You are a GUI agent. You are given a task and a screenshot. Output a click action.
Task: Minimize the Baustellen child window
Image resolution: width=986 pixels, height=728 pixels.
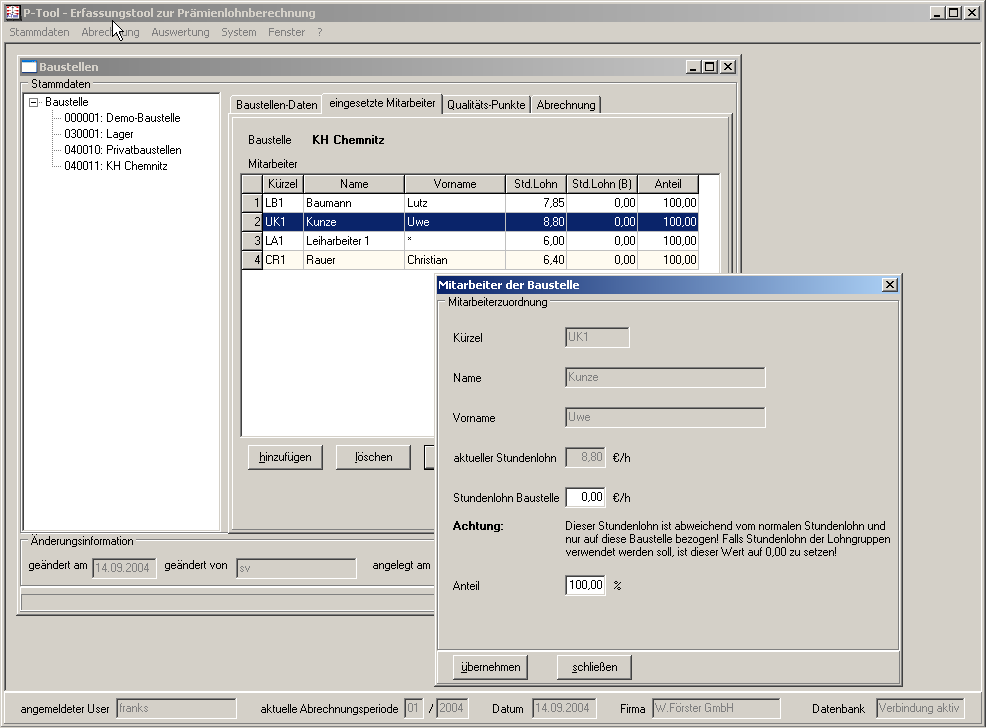point(693,67)
